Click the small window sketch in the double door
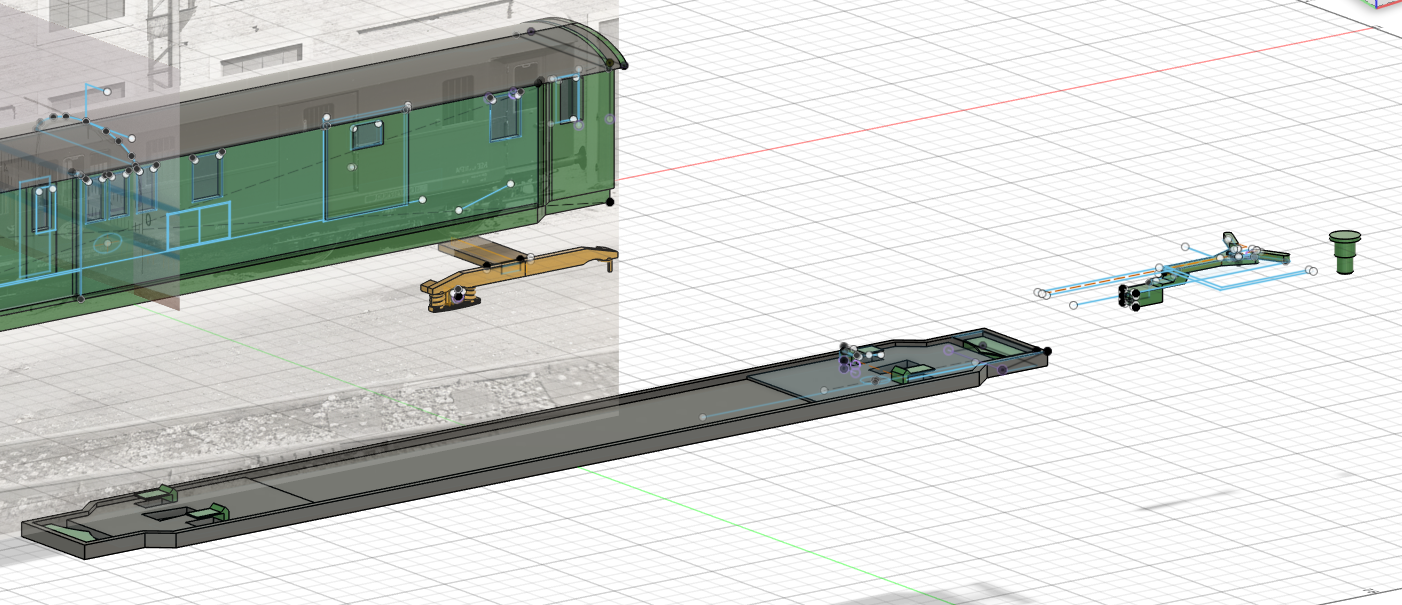This screenshot has height=605, width=1402. [x=367, y=135]
